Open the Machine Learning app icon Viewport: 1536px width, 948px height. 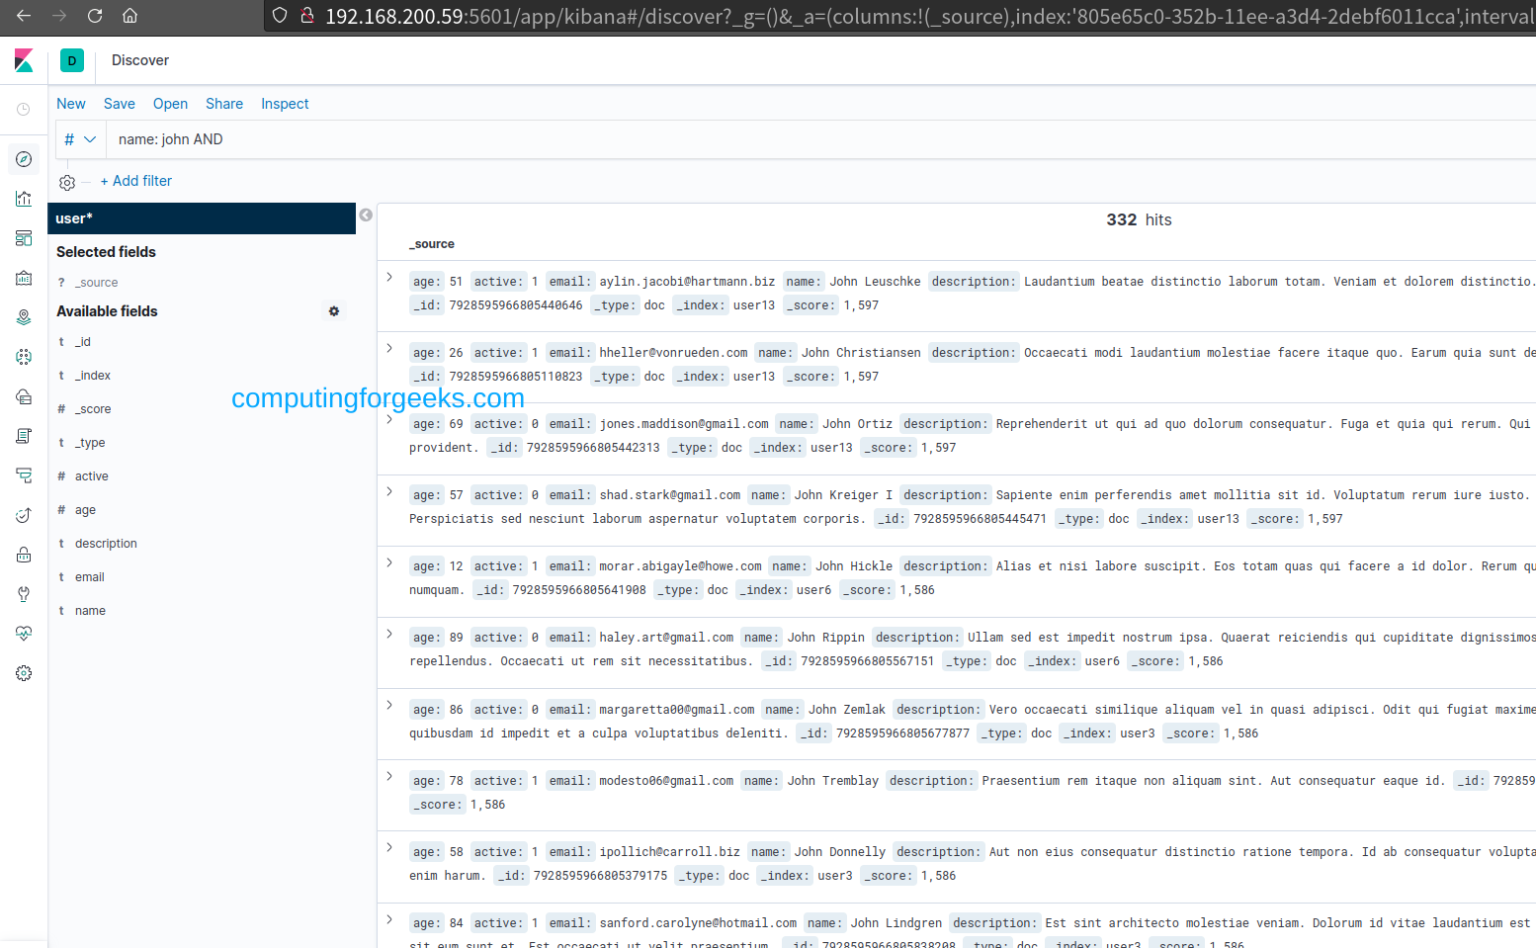[23, 356]
